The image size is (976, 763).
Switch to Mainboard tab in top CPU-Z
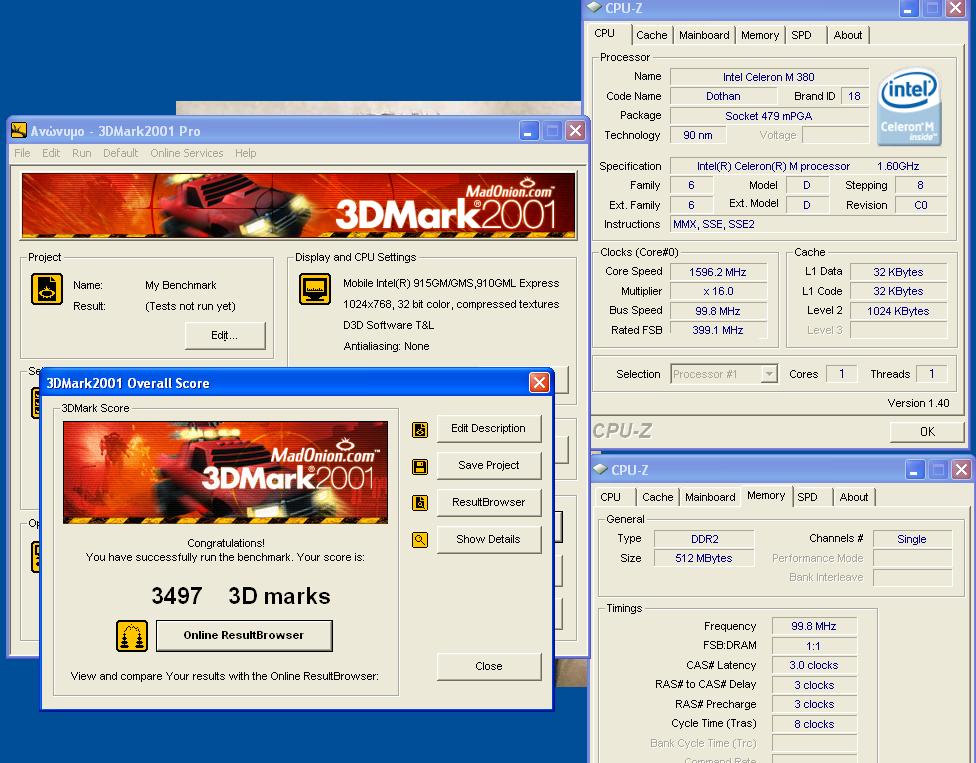704,35
